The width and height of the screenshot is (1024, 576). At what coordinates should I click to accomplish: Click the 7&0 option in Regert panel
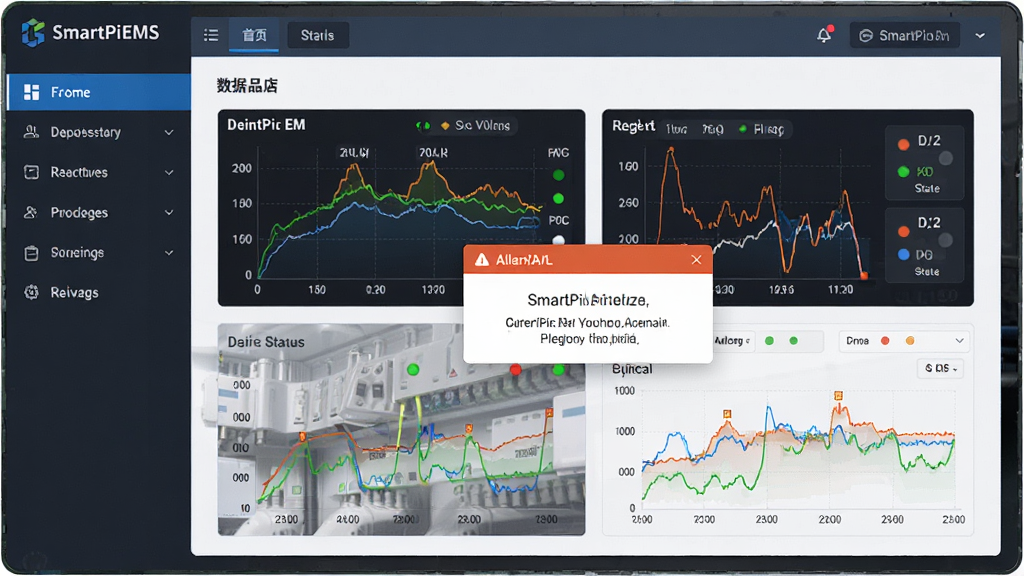click(712, 129)
